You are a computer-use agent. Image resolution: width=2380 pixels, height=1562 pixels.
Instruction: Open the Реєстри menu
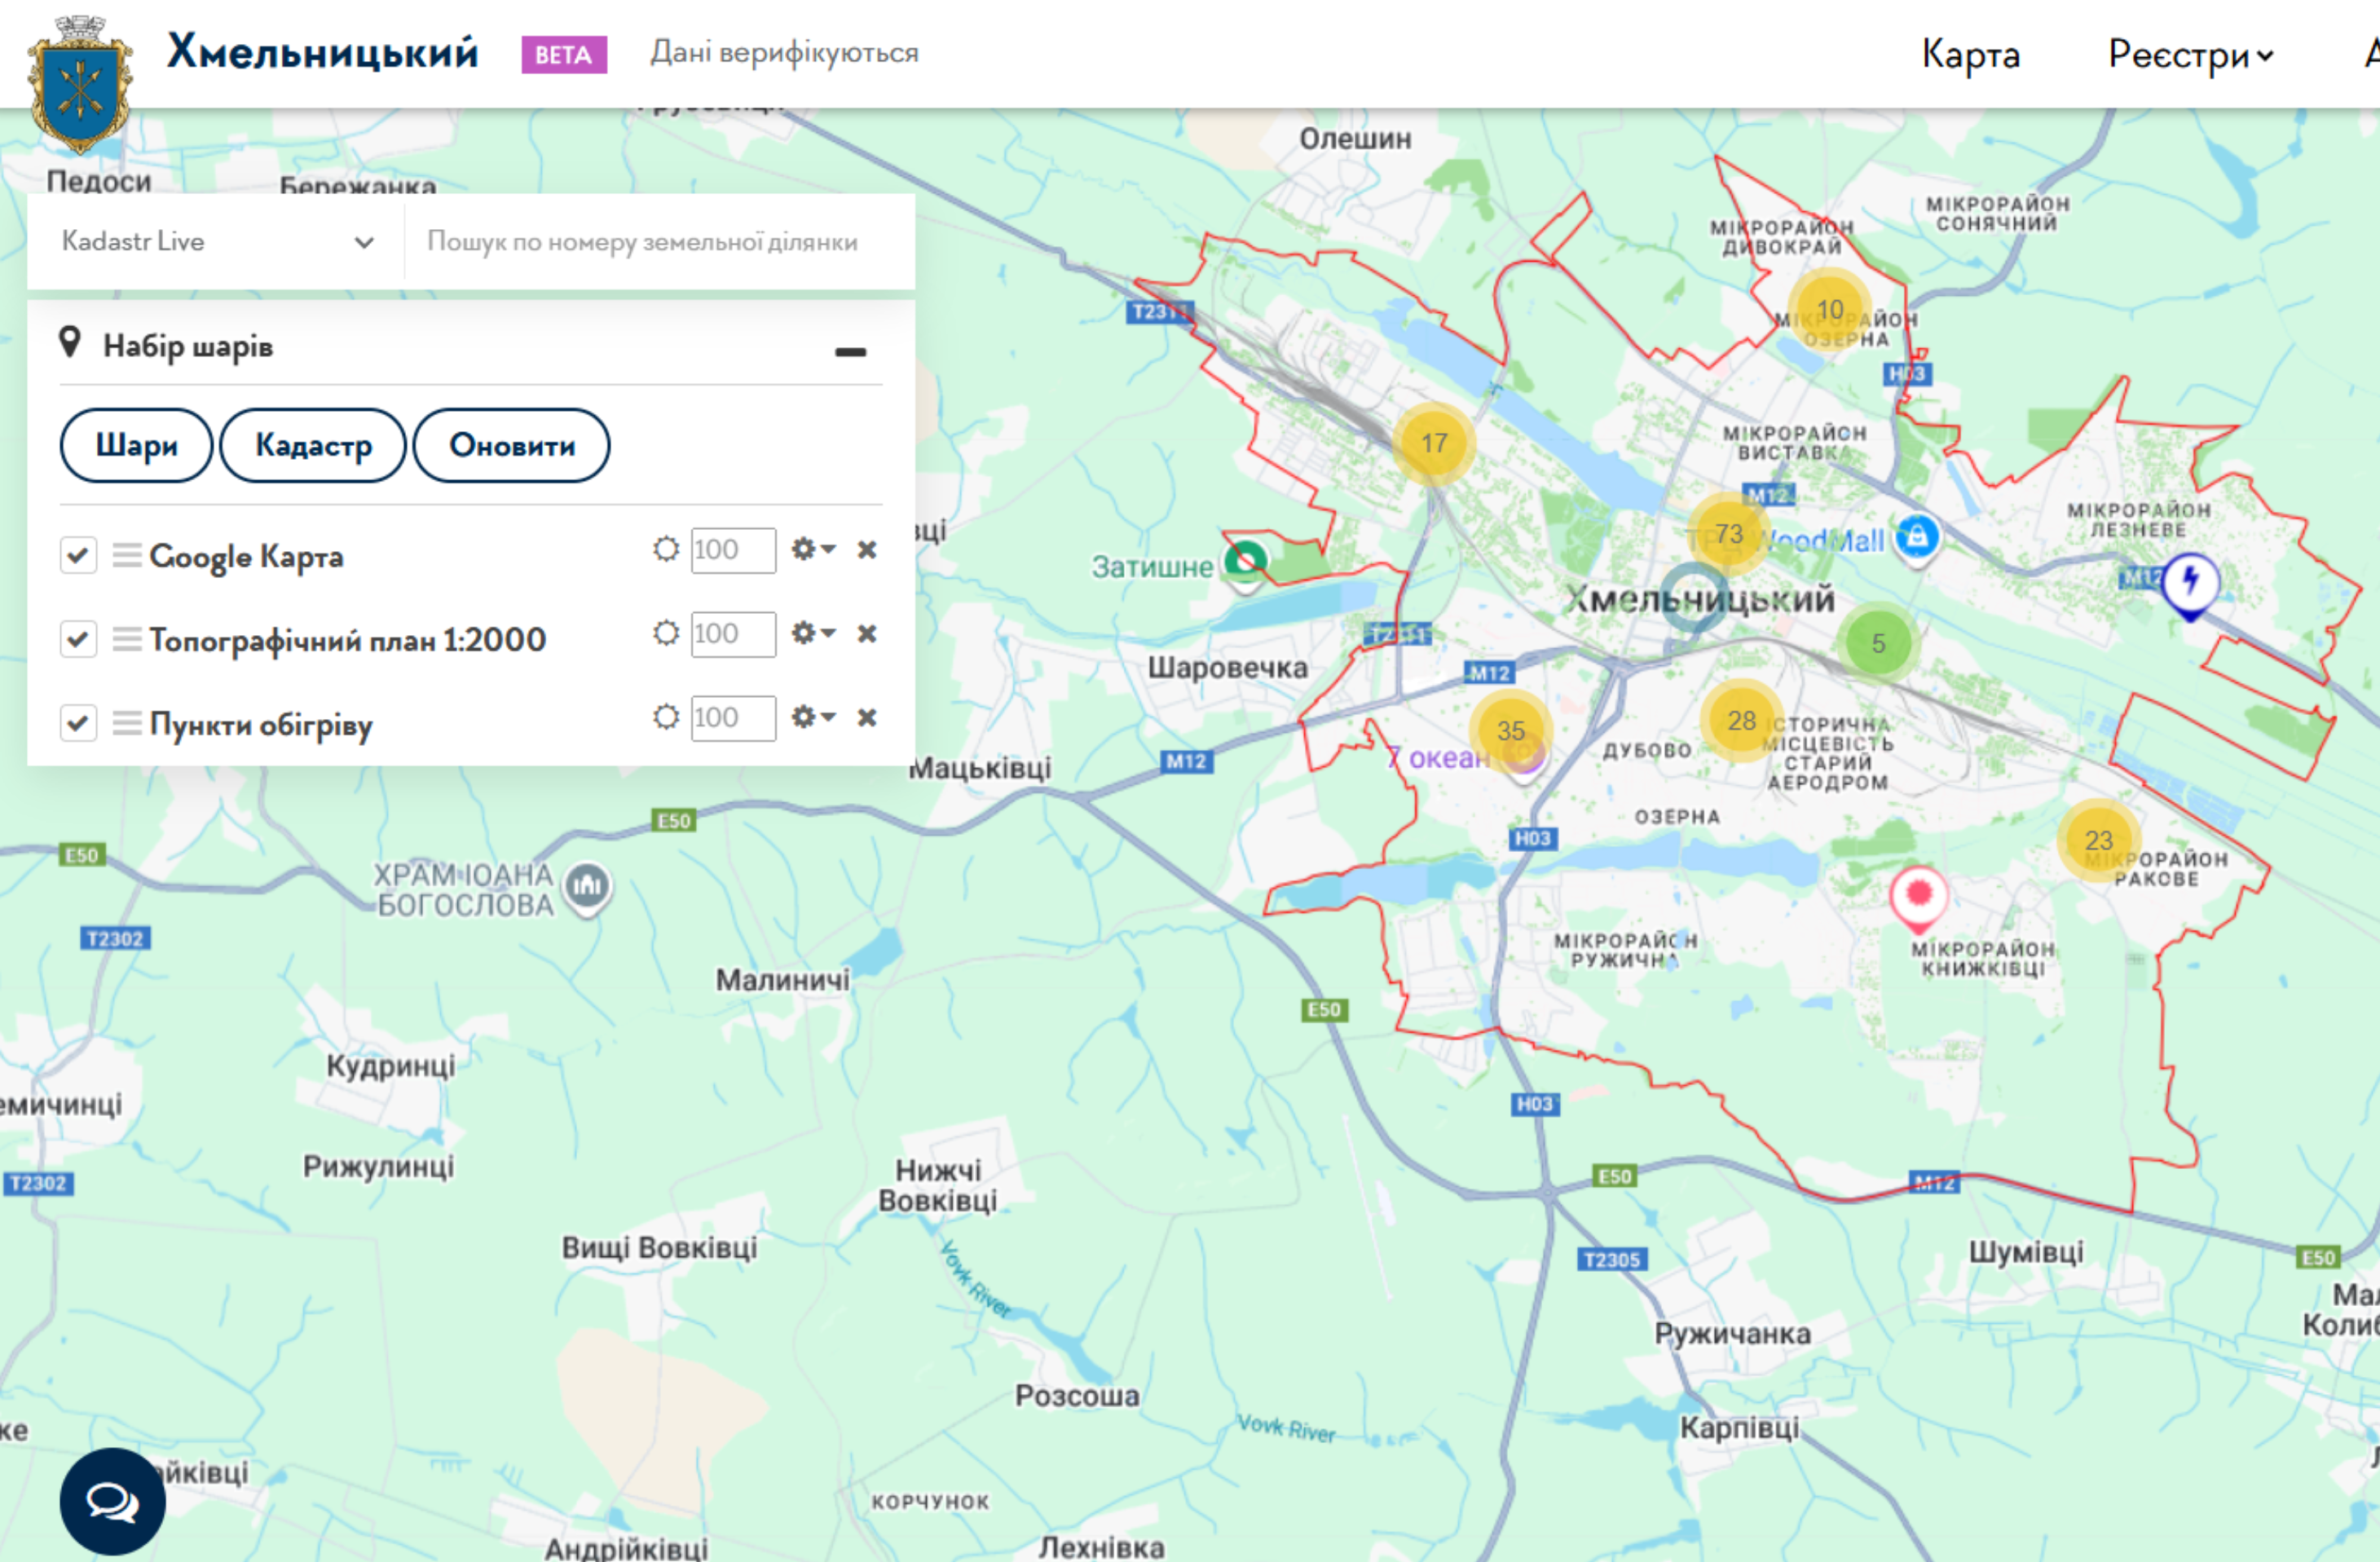pos(2190,54)
